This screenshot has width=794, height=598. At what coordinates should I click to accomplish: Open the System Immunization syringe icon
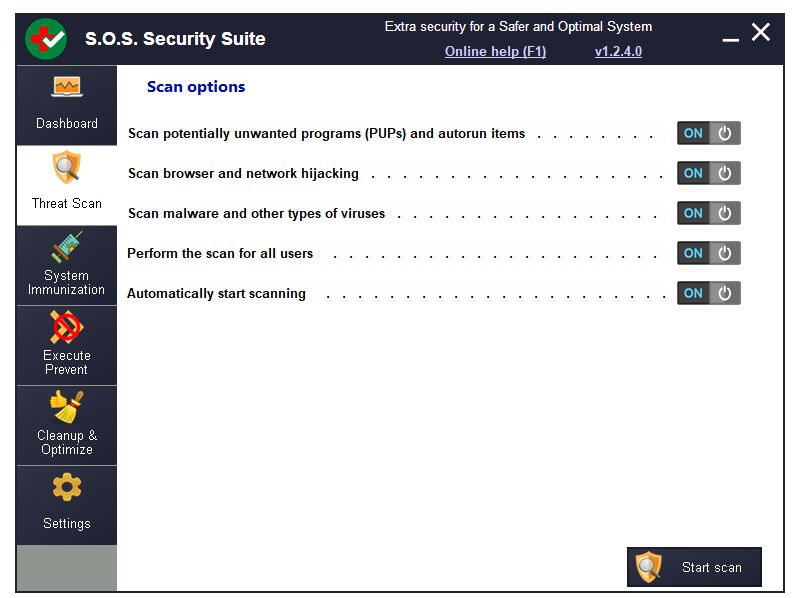pos(67,246)
